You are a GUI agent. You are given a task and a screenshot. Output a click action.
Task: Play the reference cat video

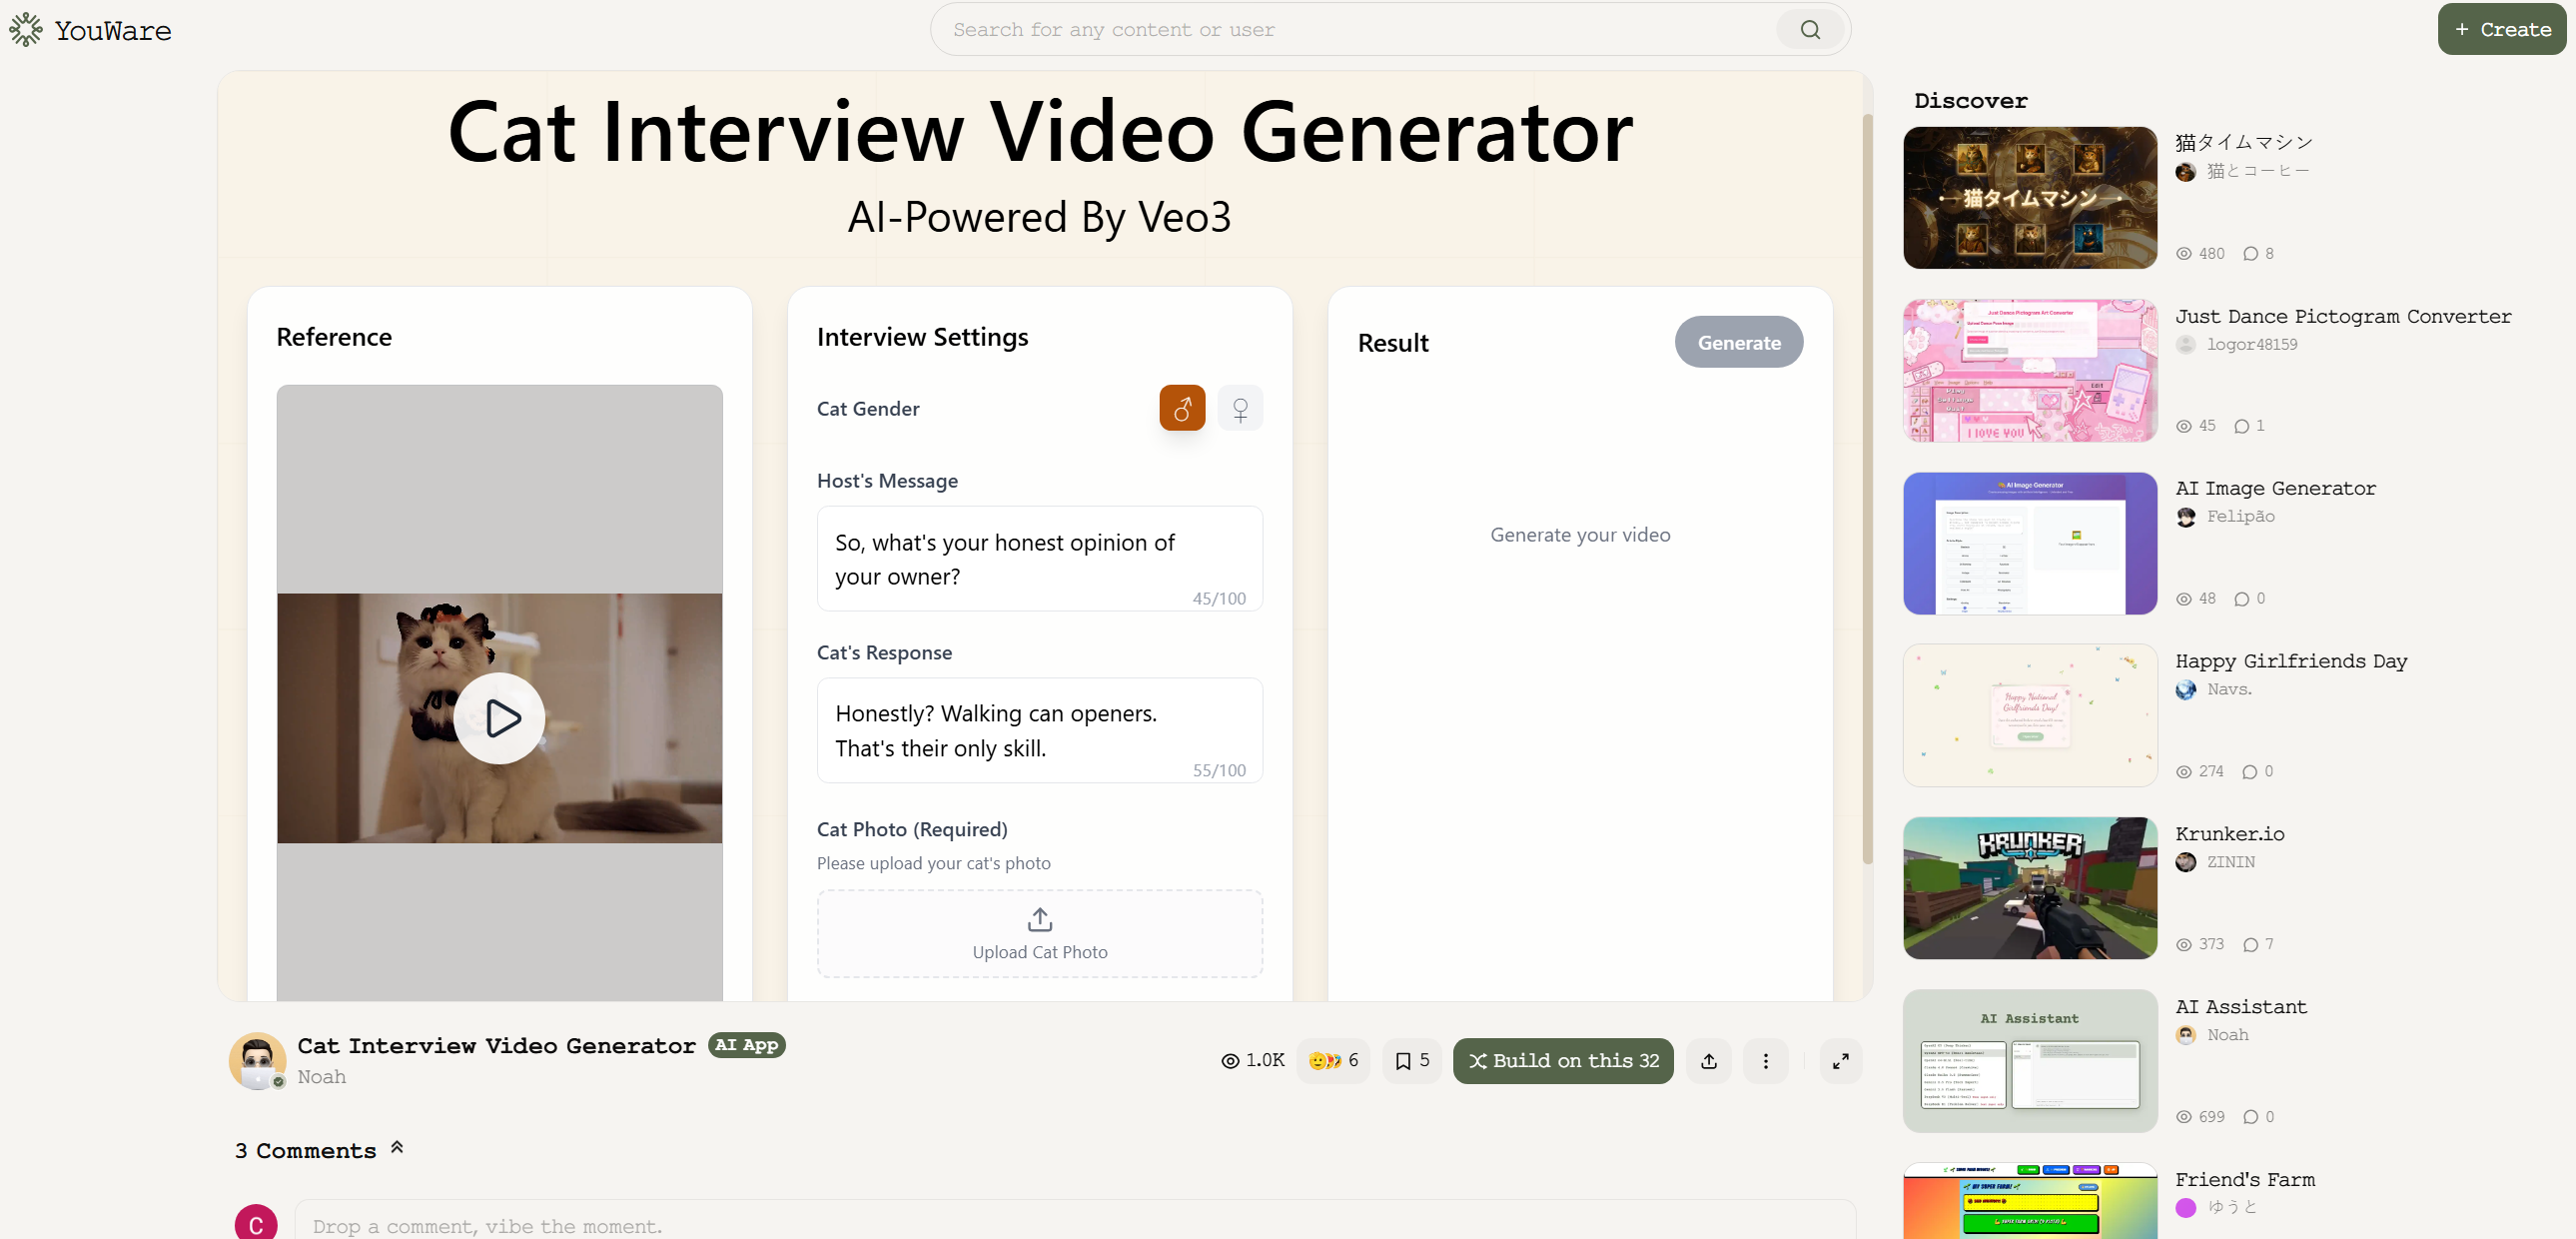[x=499, y=718]
